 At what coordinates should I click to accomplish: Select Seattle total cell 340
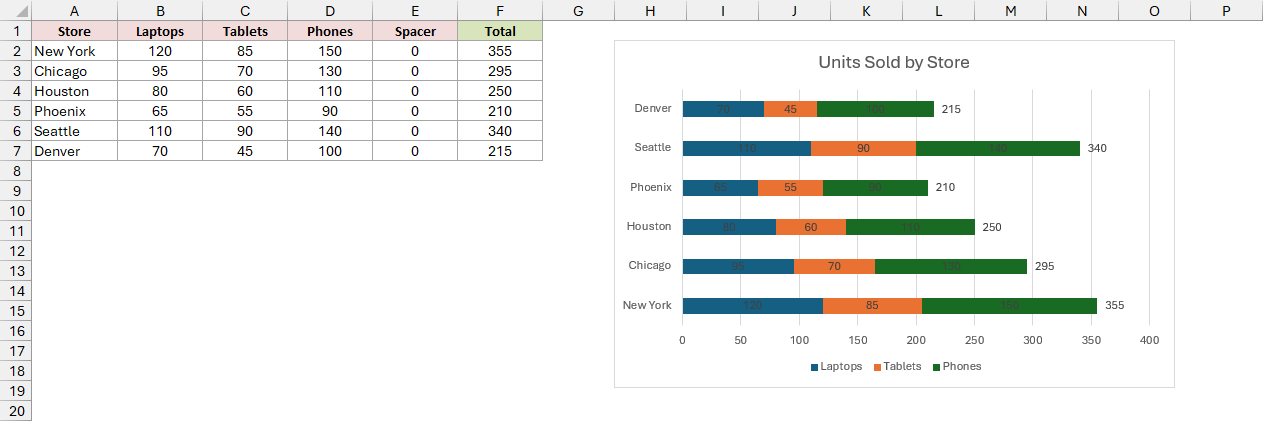coord(500,131)
